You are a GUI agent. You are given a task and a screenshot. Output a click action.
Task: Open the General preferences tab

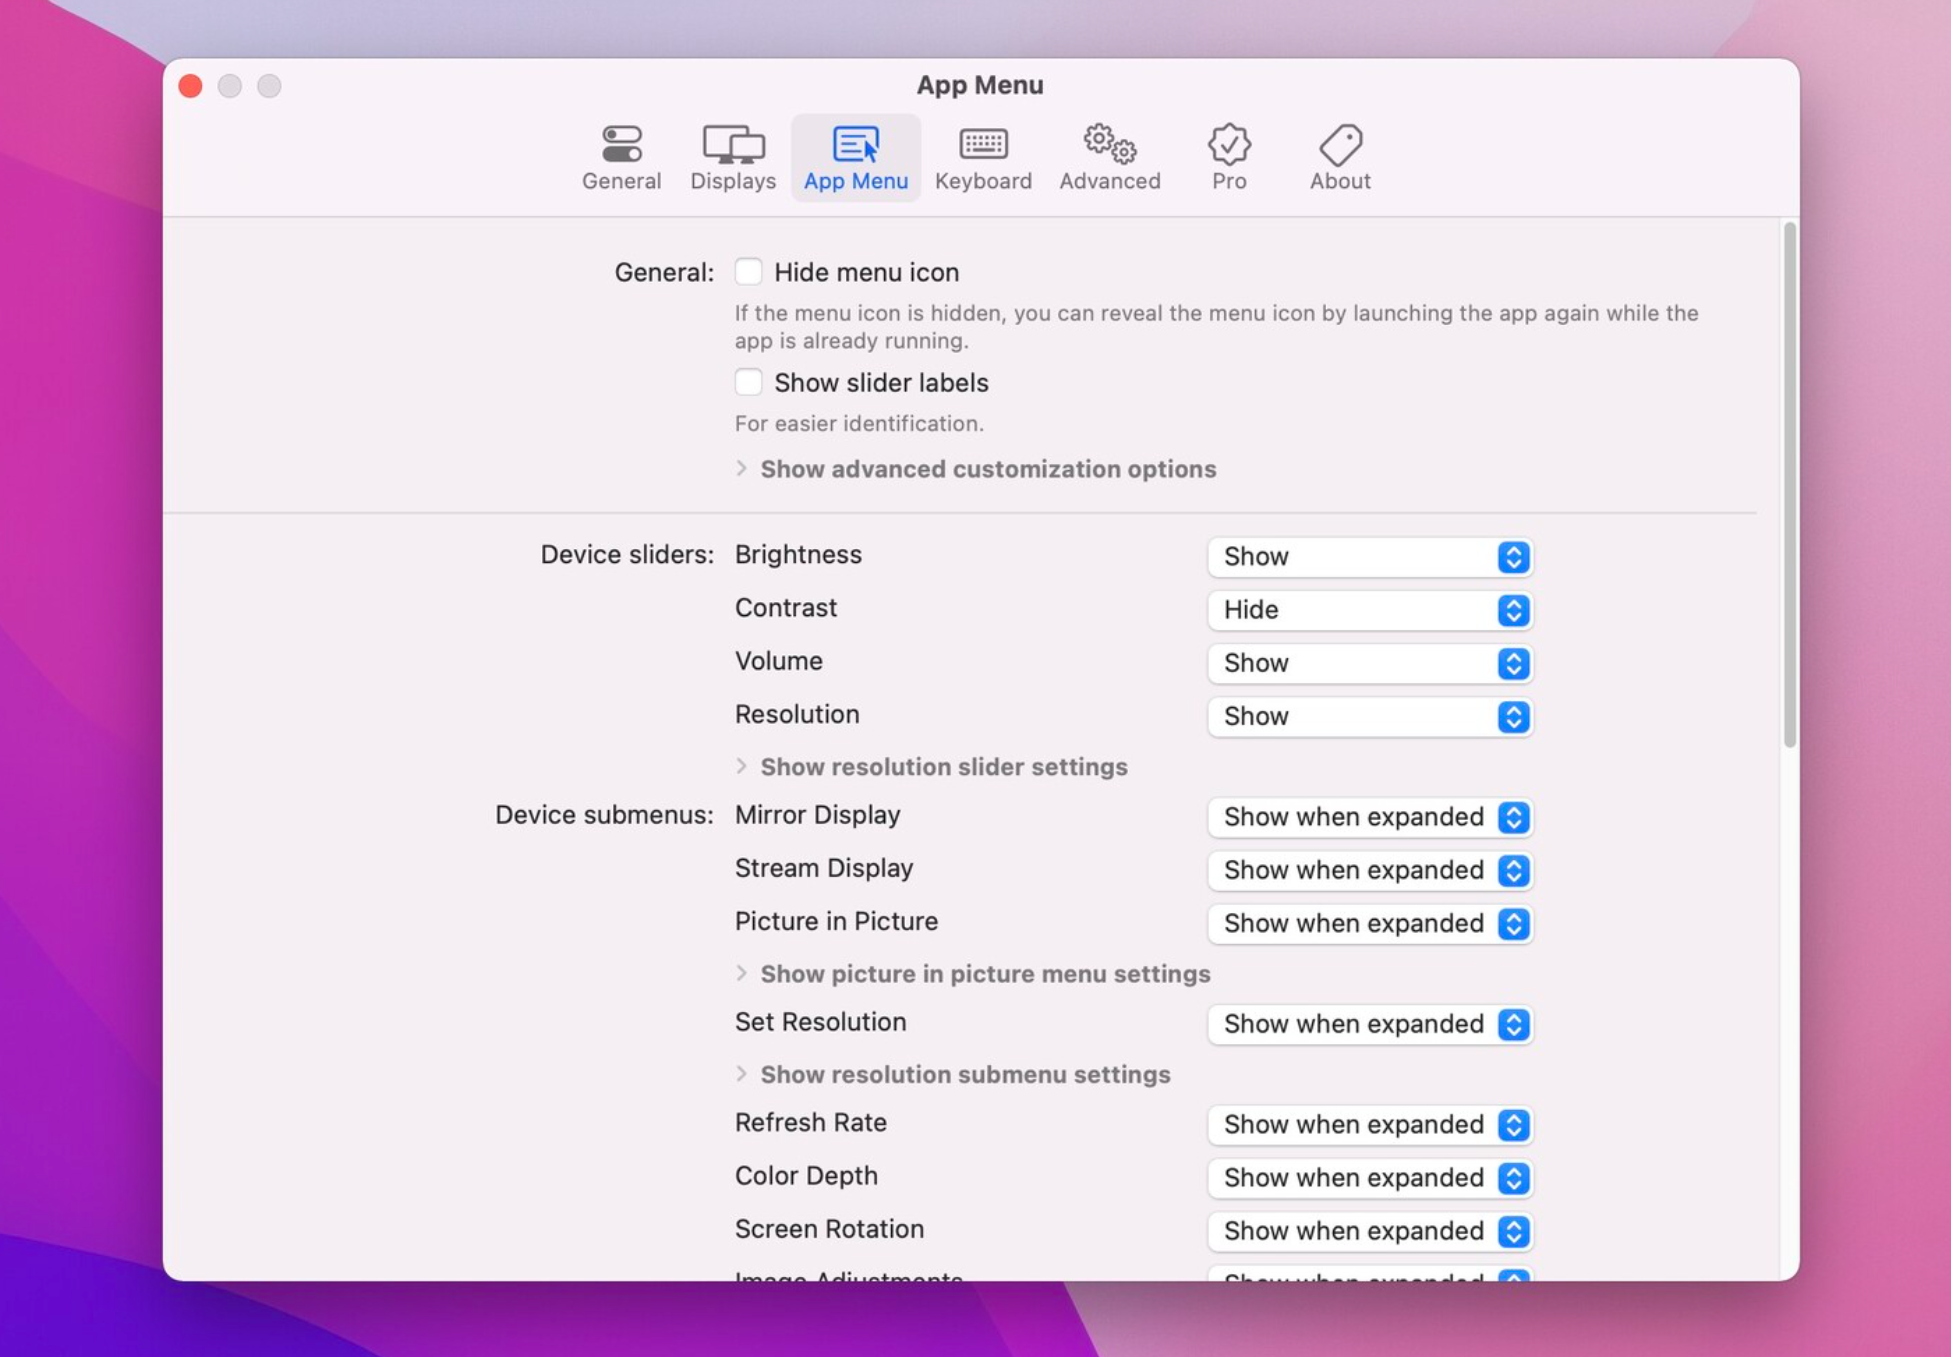(x=621, y=158)
